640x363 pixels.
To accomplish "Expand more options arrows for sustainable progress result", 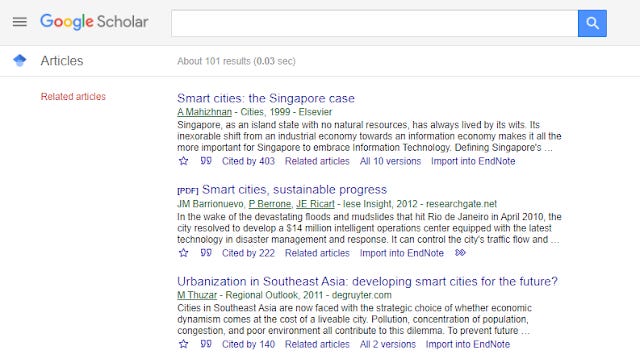I will (x=460, y=253).
